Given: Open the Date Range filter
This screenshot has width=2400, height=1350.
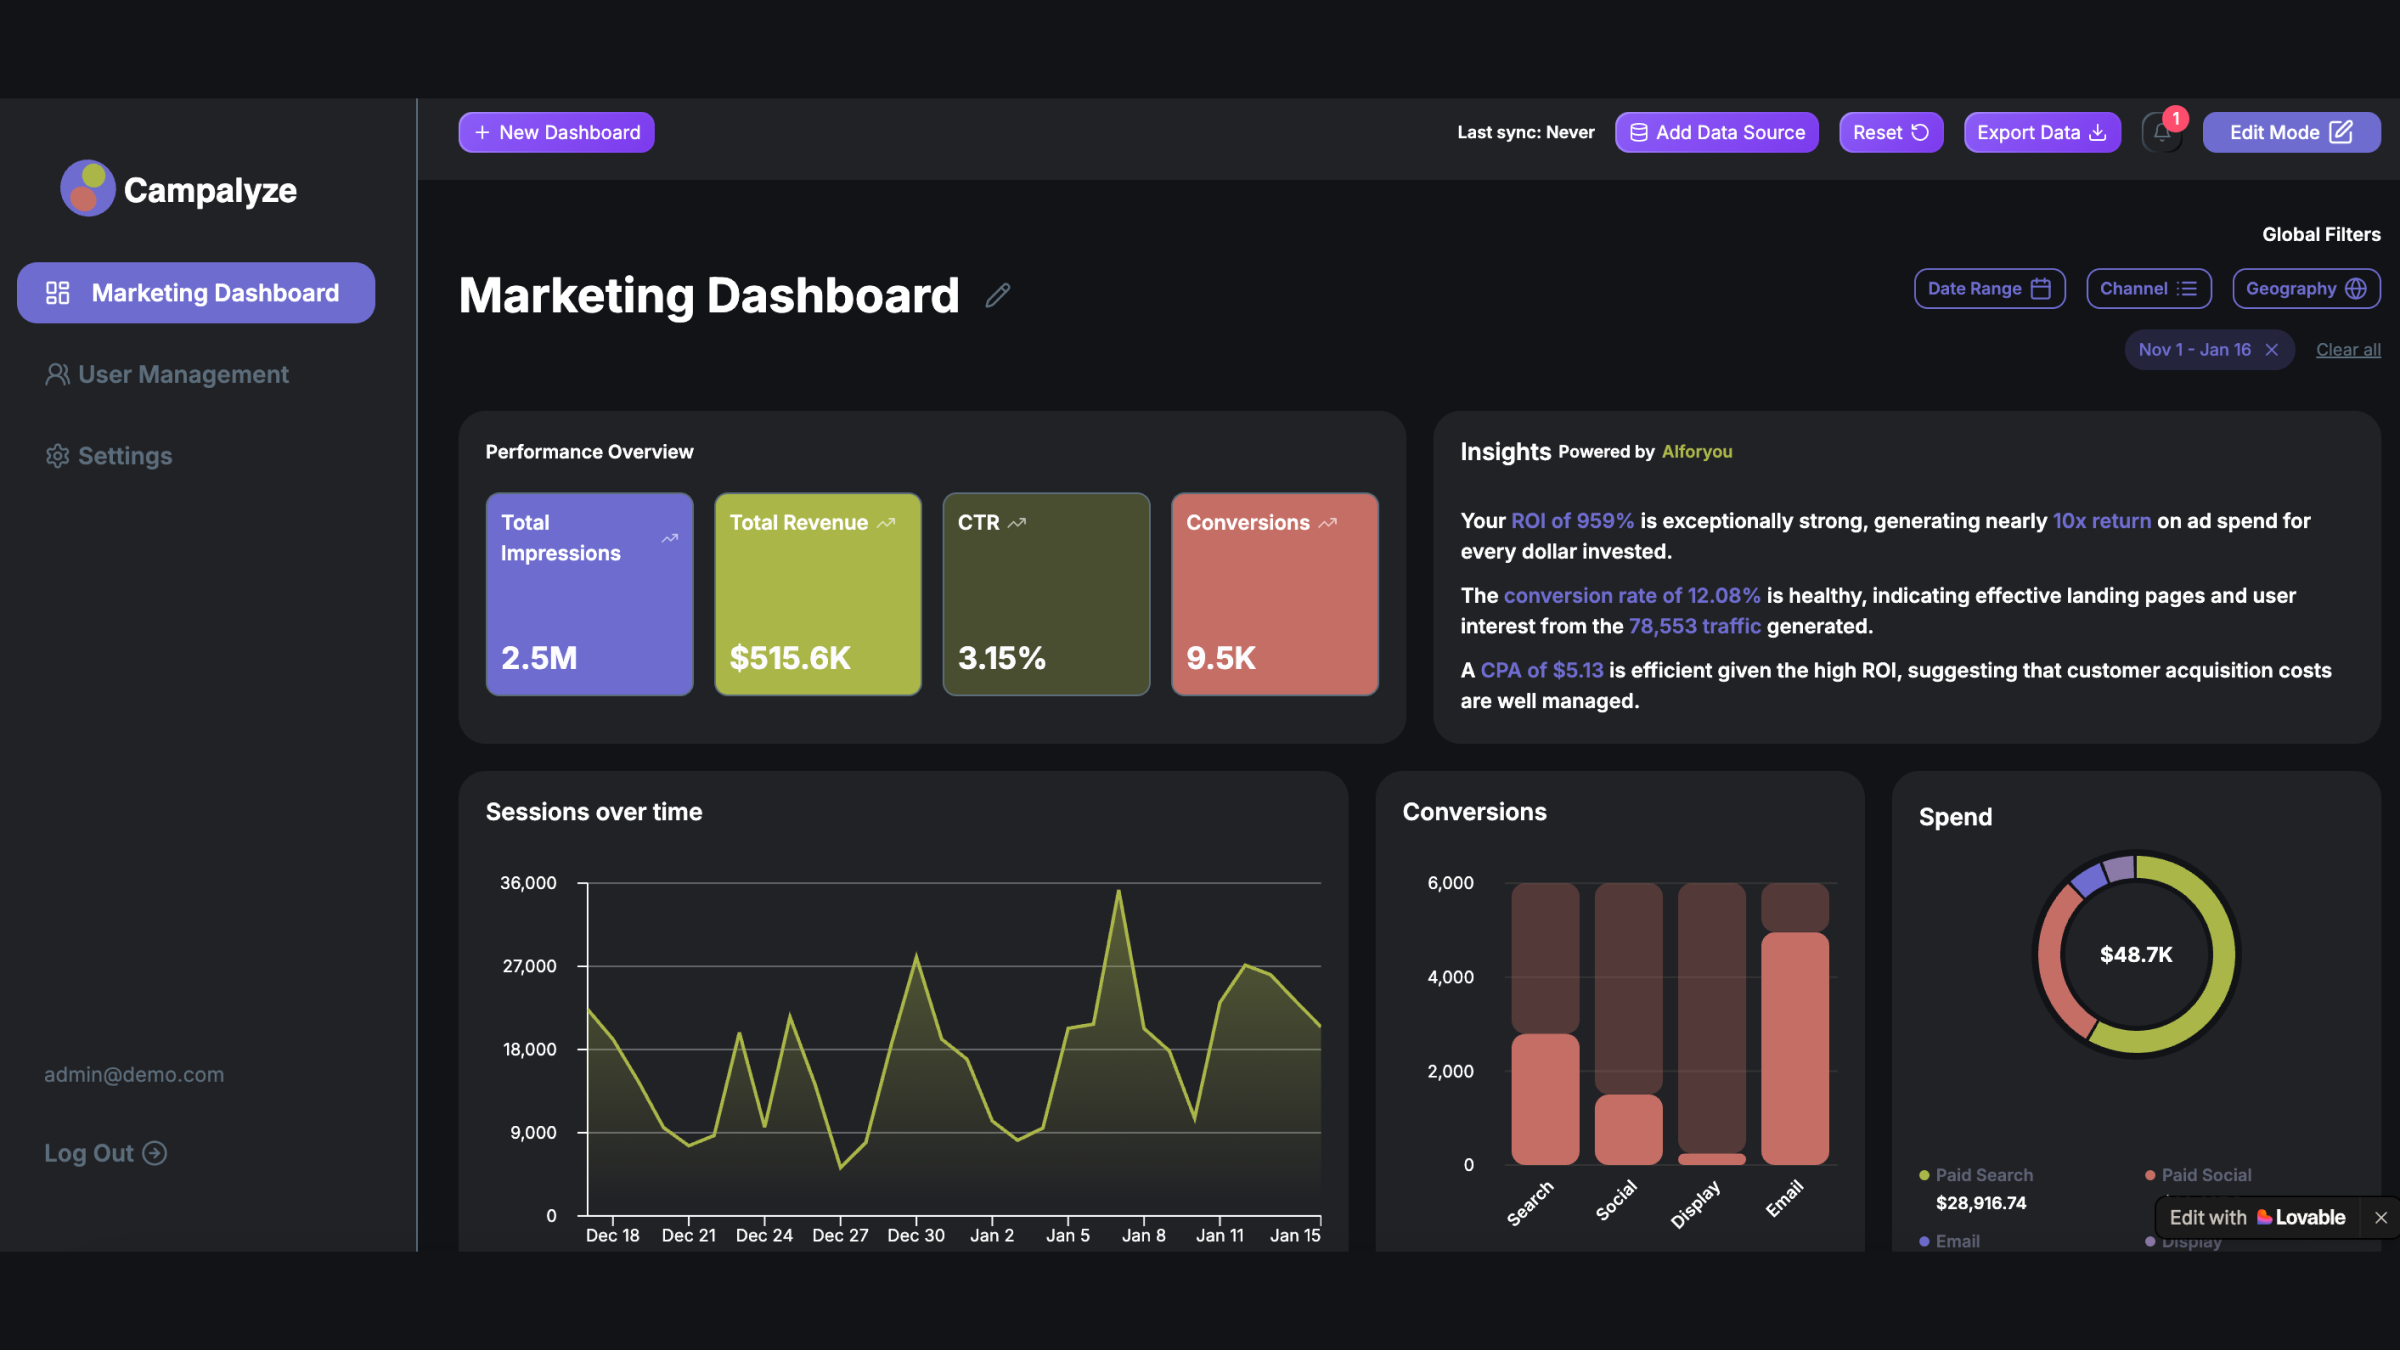Looking at the screenshot, I should coord(1988,289).
